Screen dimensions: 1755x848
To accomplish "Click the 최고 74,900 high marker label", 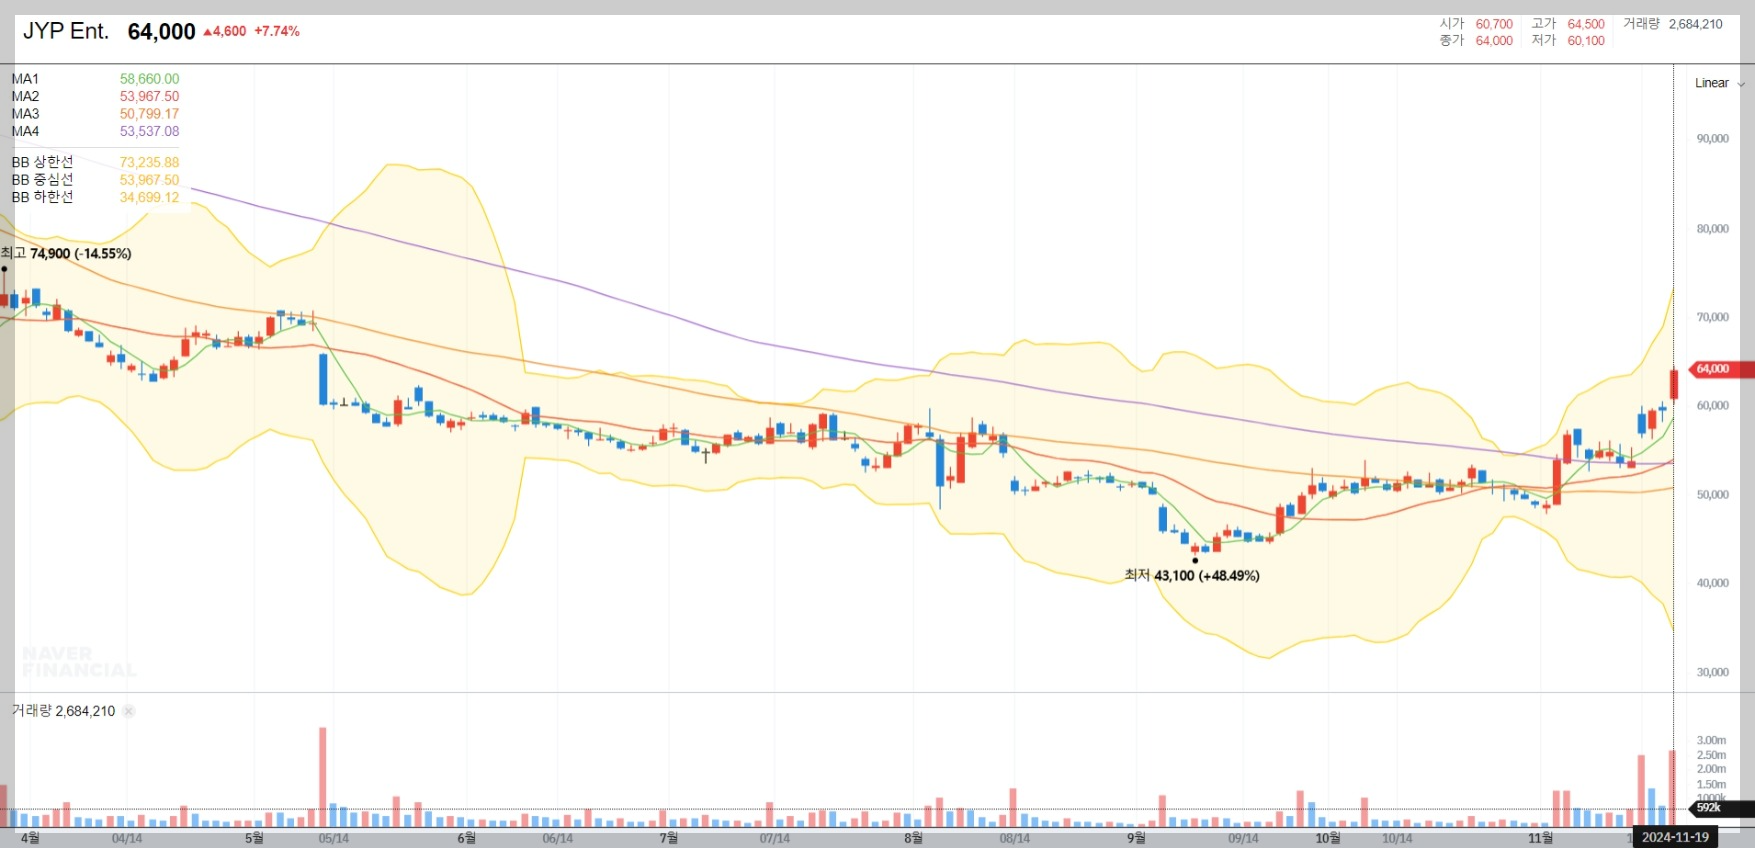I will pos(66,254).
